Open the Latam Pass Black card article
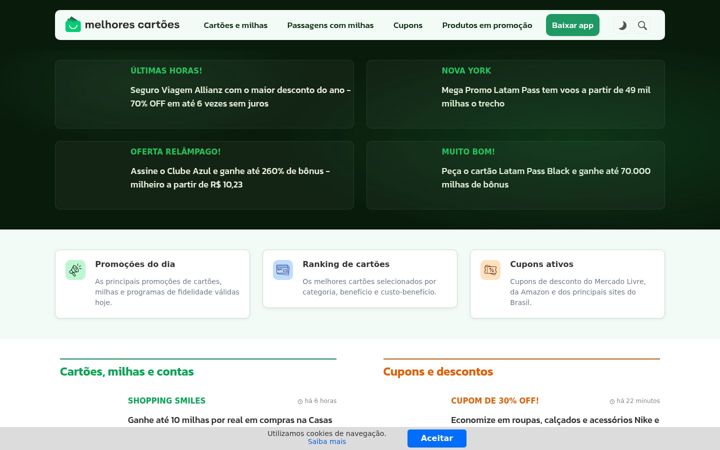This screenshot has width=720, height=450. [546, 178]
